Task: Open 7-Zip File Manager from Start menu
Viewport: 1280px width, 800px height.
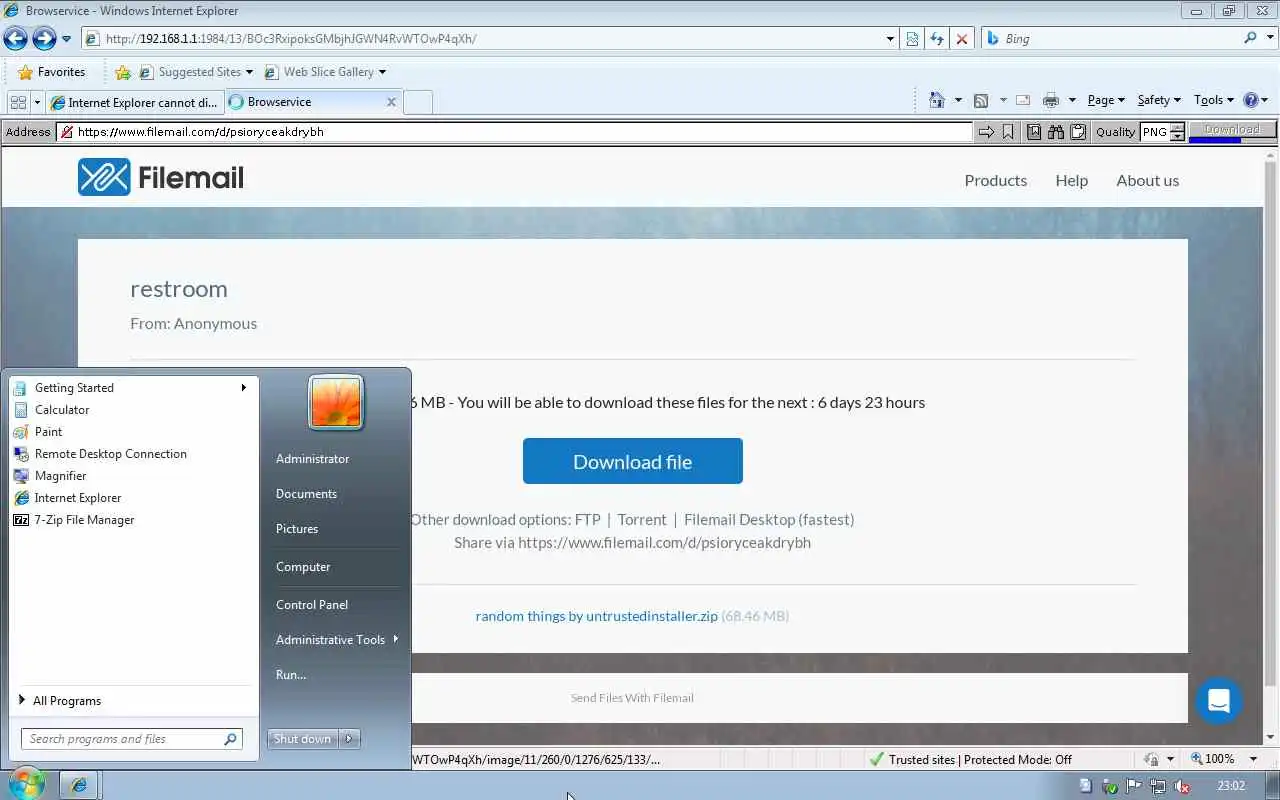Action: point(133,520)
